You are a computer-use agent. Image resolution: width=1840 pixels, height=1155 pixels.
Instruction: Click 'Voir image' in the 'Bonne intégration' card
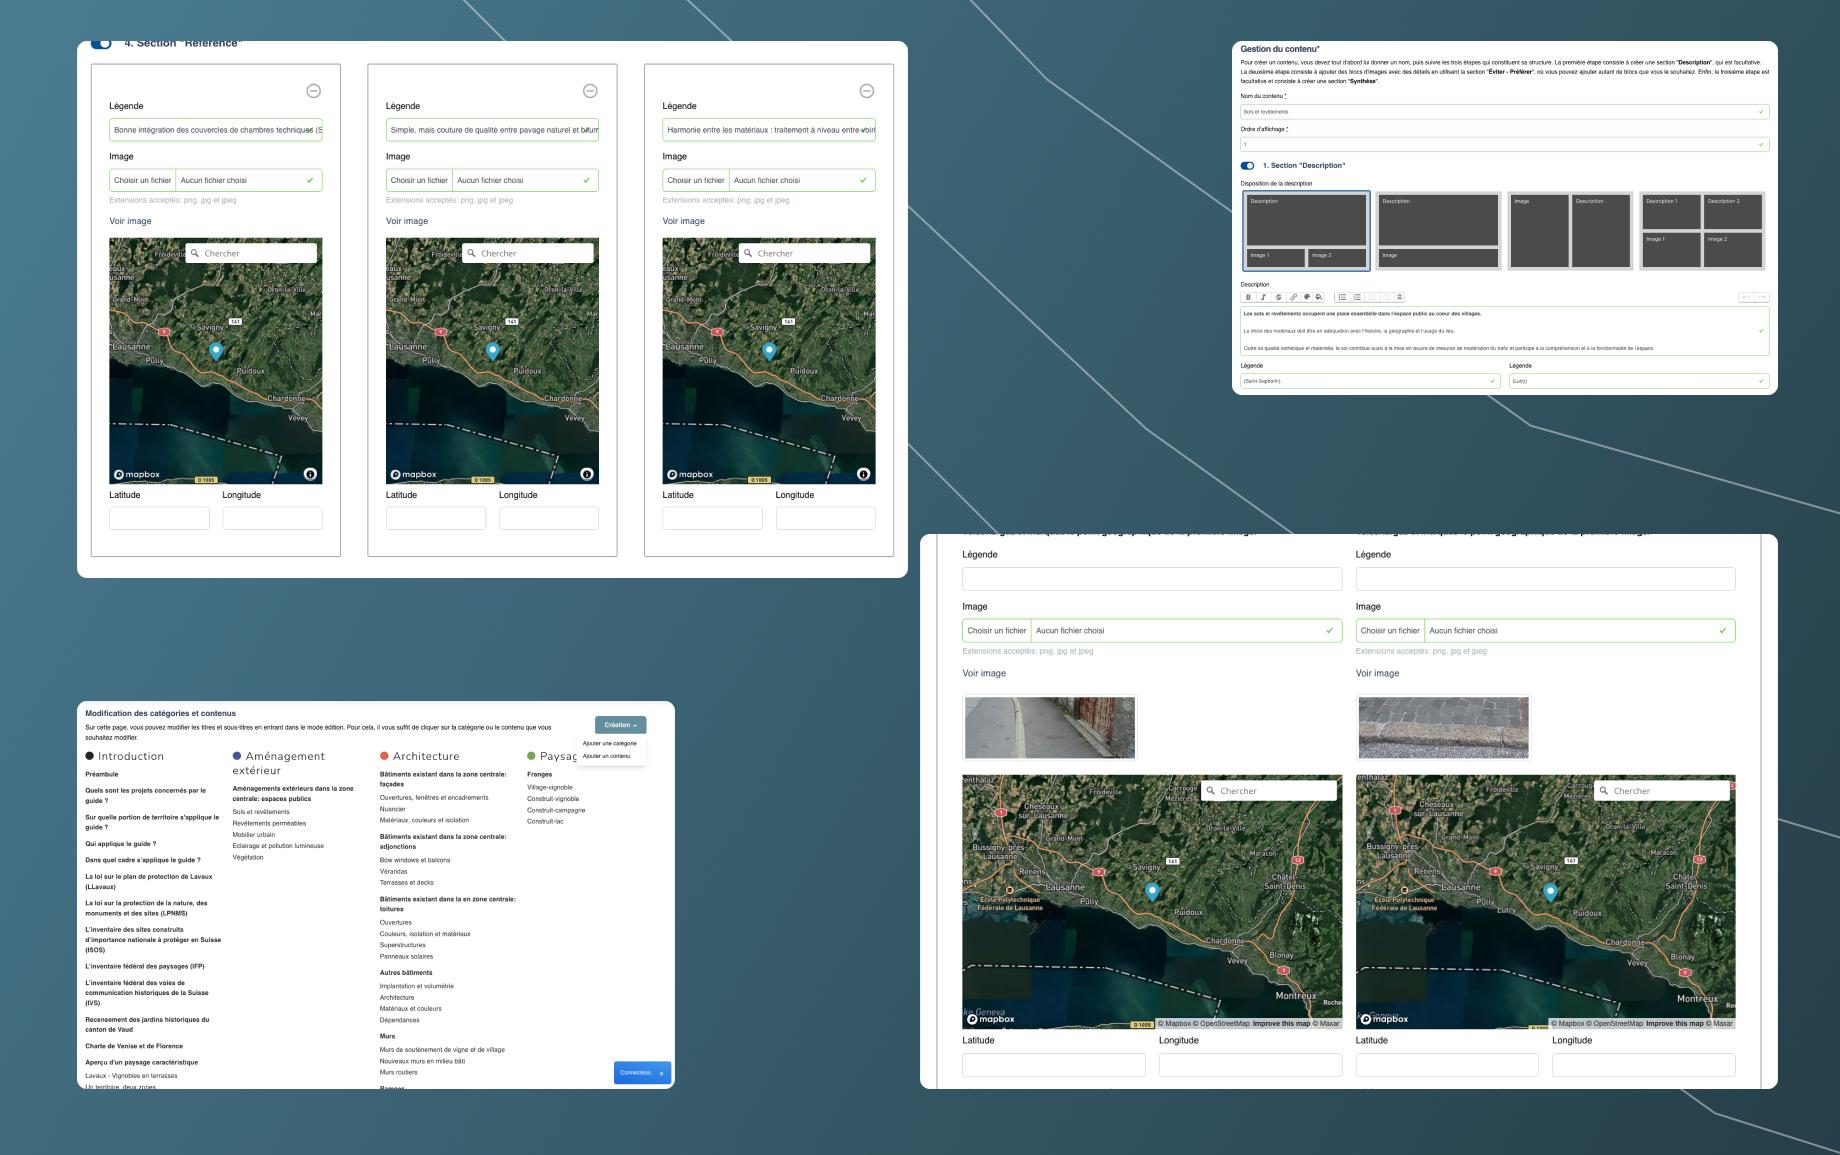pyautogui.click(x=130, y=221)
